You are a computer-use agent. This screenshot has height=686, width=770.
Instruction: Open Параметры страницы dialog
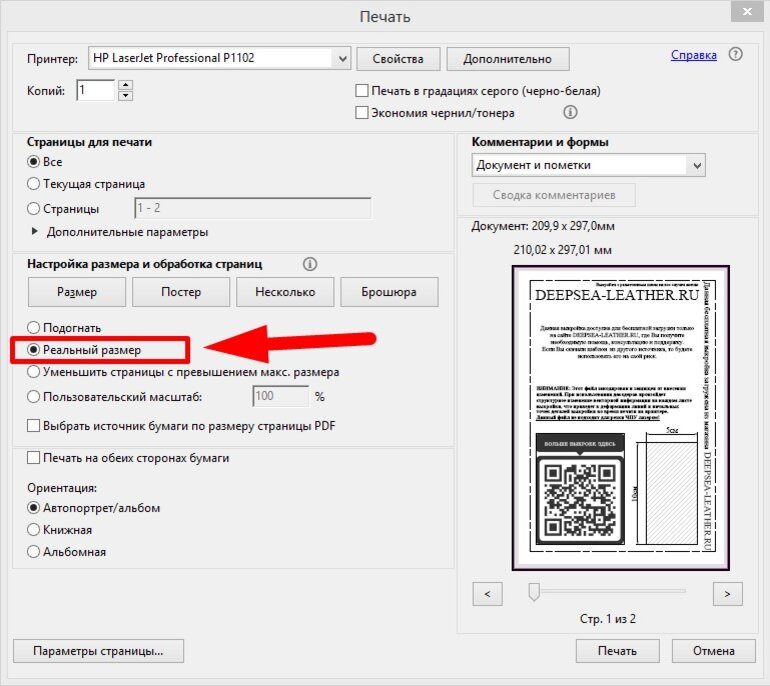[x=98, y=651]
